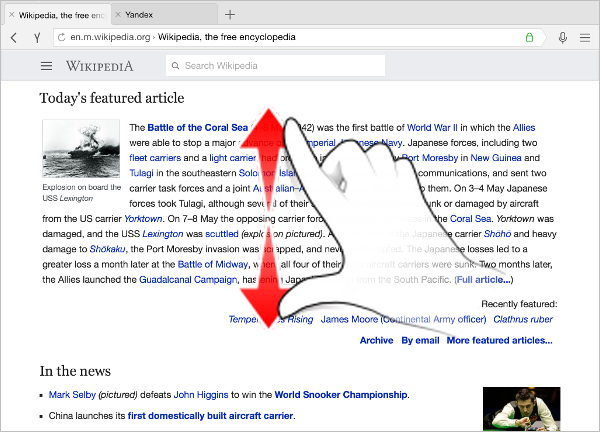Activate voice search microphone icon
This screenshot has width=600, height=432.
pyautogui.click(x=562, y=37)
